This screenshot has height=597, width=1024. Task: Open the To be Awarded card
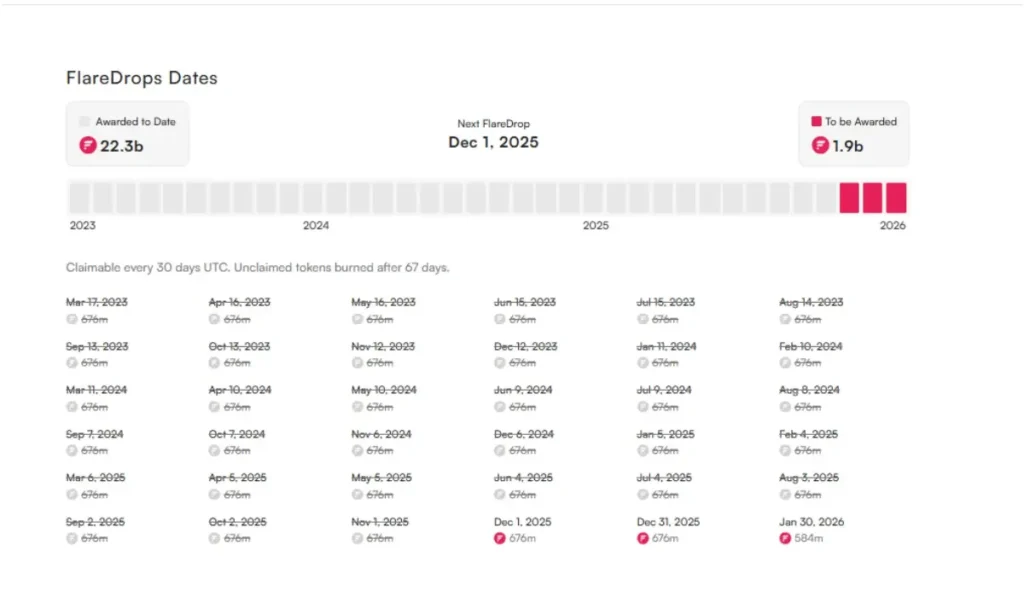853,134
